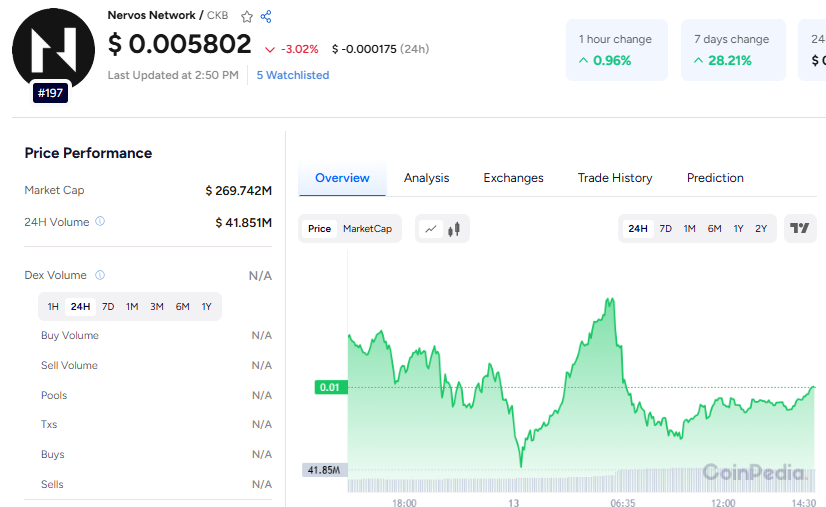Click the 06:35 time axis label
Viewport: 826px width, 507px height.
[x=623, y=503]
